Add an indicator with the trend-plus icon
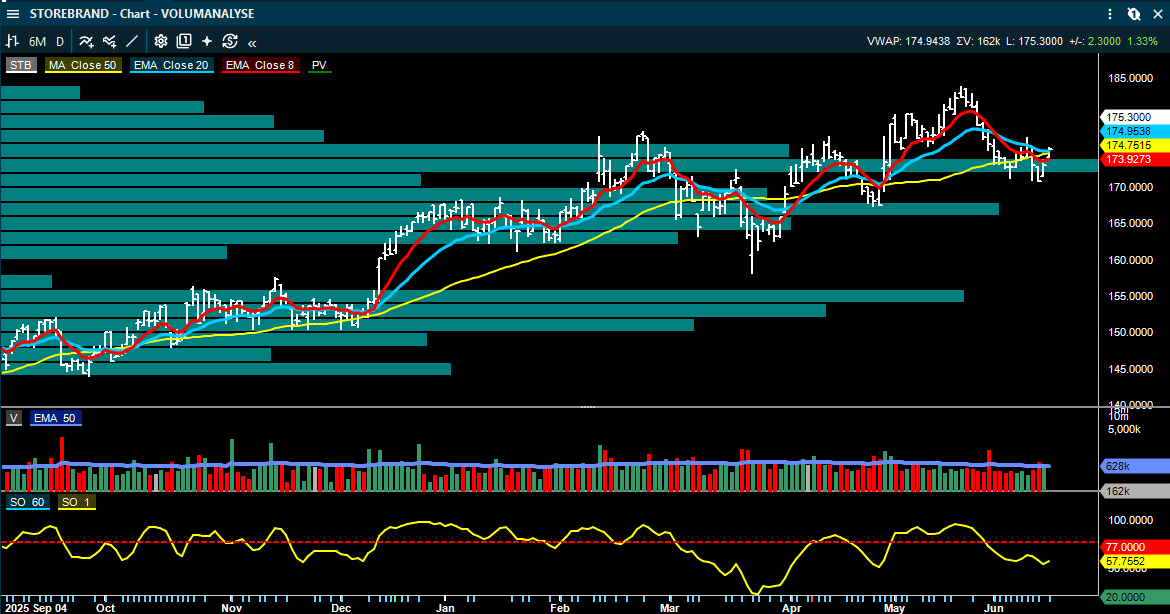1170x614 pixels. click(87, 42)
